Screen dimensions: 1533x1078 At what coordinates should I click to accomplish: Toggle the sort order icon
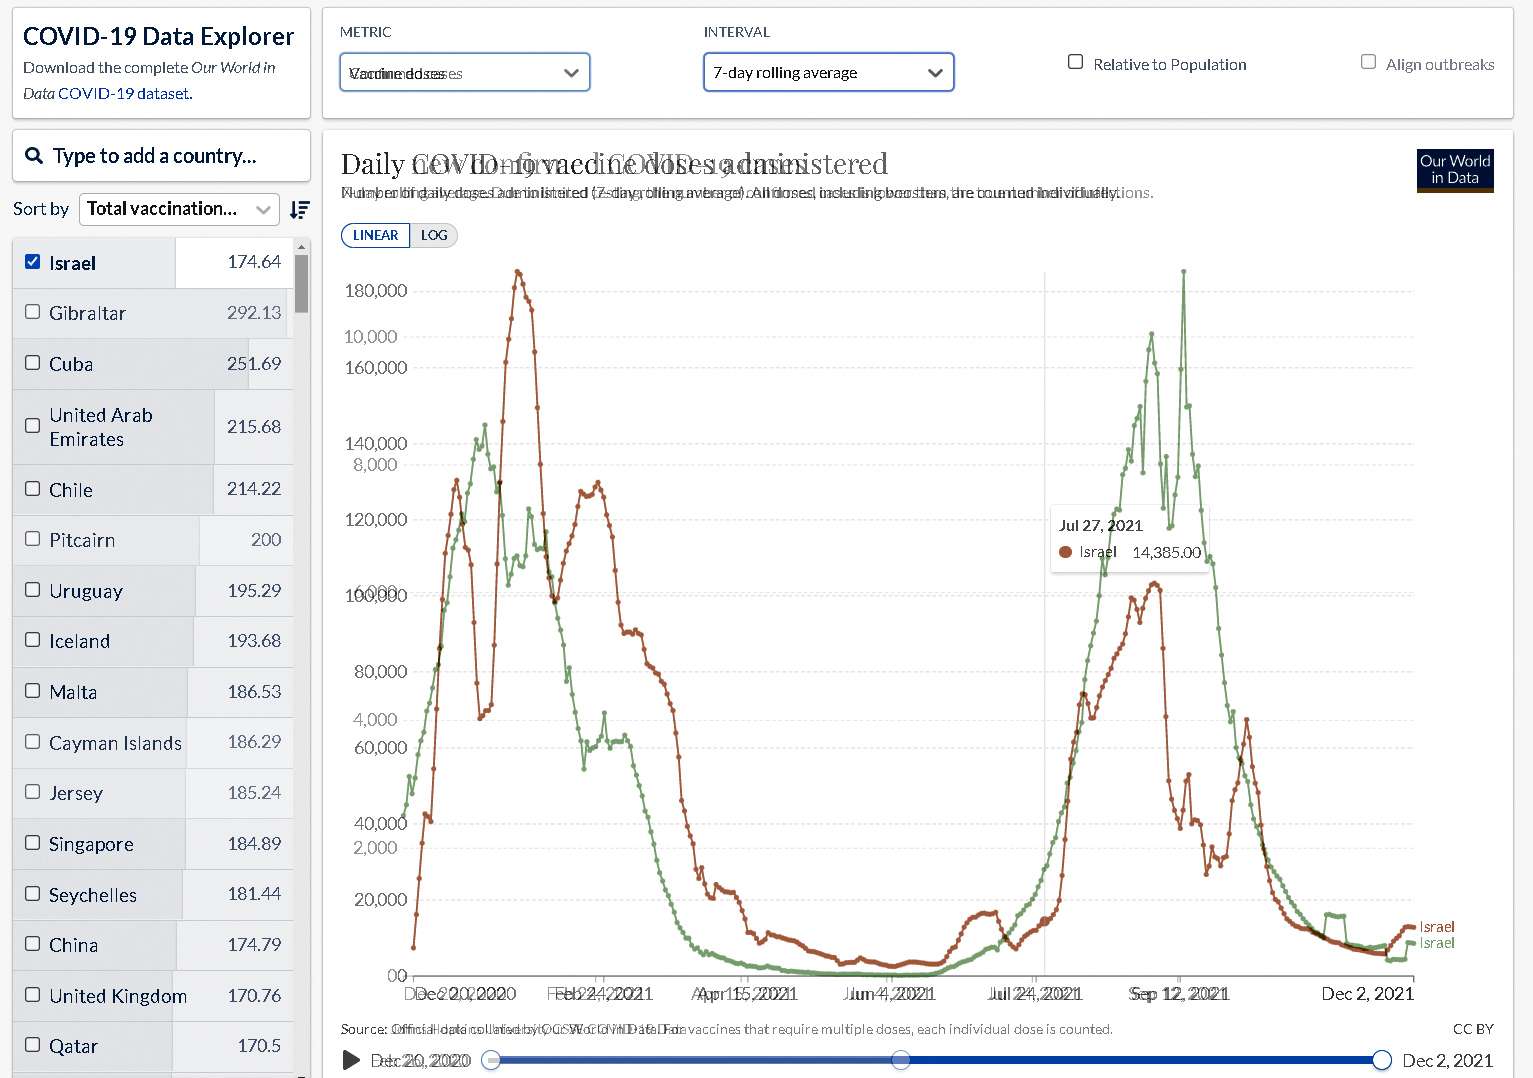click(x=300, y=209)
